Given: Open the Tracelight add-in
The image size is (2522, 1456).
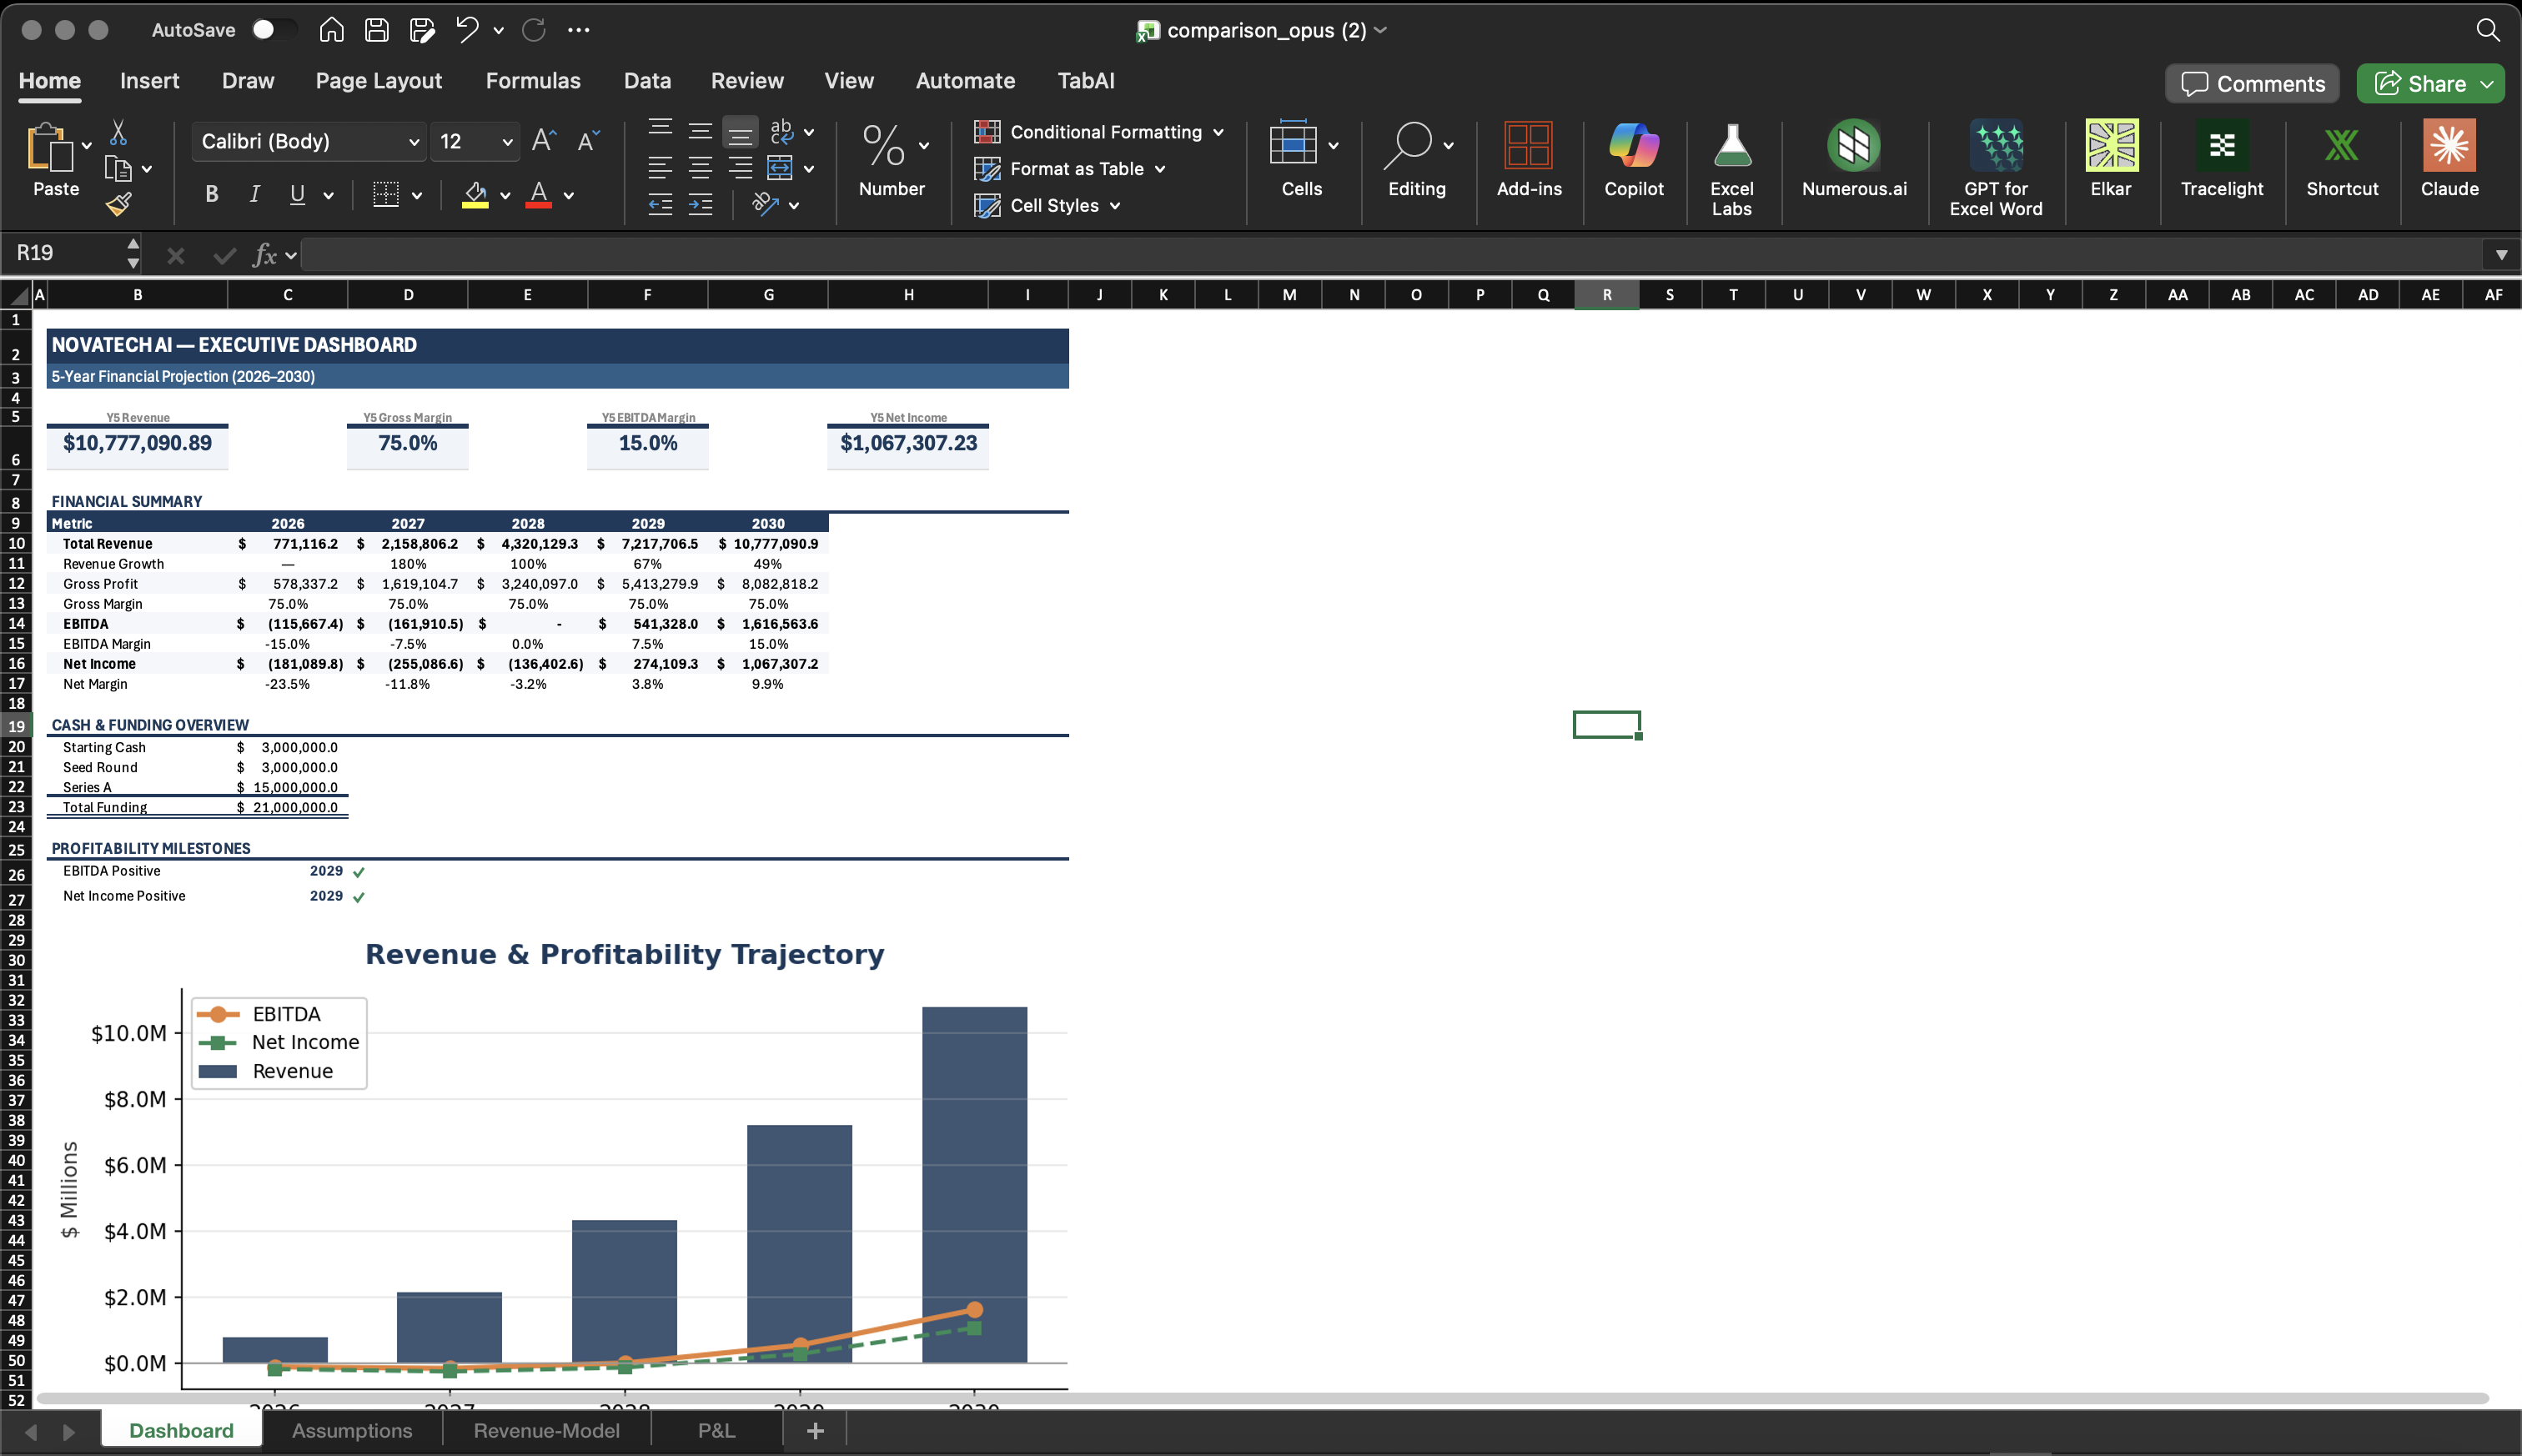Looking at the screenshot, I should pyautogui.click(x=2221, y=147).
